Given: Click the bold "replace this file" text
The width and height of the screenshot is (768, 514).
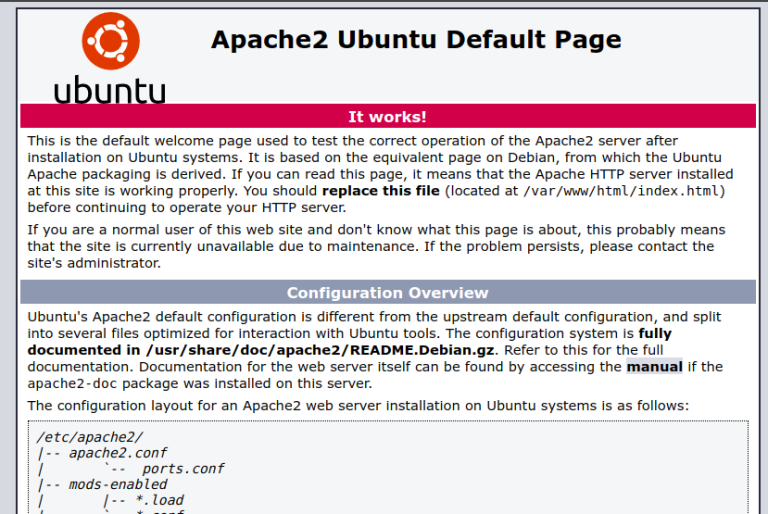Looking at the screenshot, I should [380, 191].
